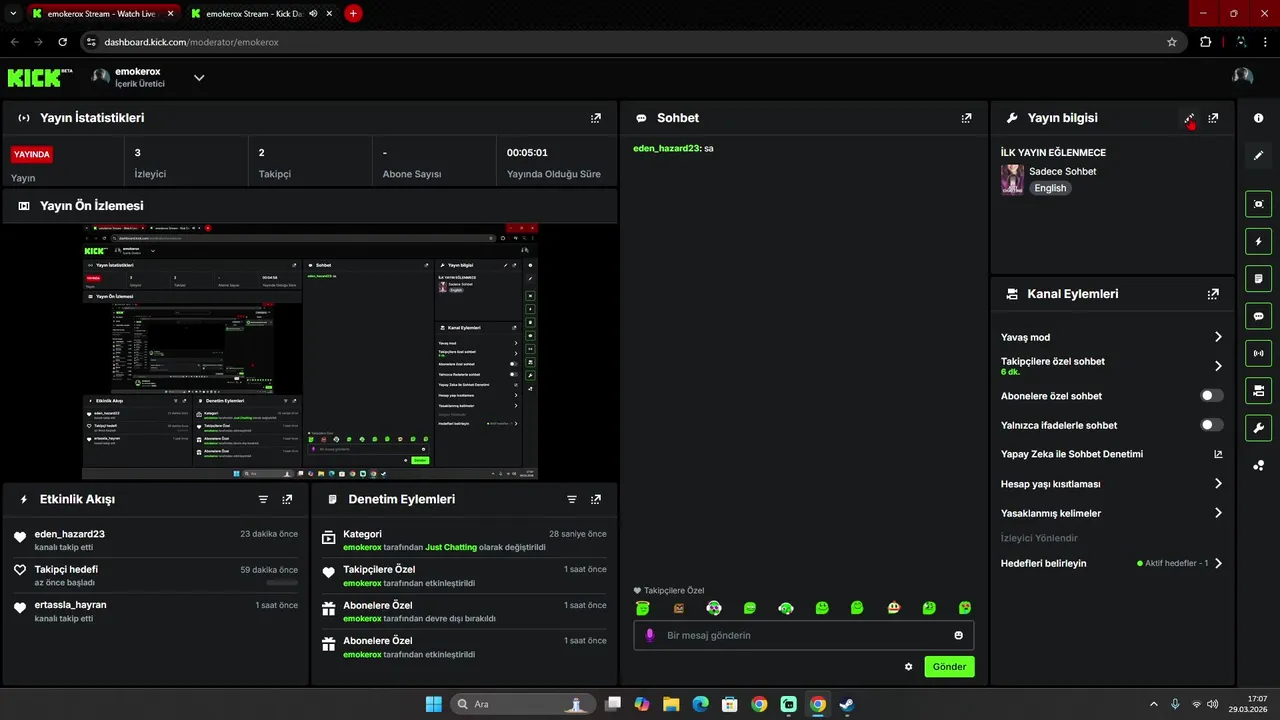Expand Yasaklanmış kelimeler settings

1218,513
